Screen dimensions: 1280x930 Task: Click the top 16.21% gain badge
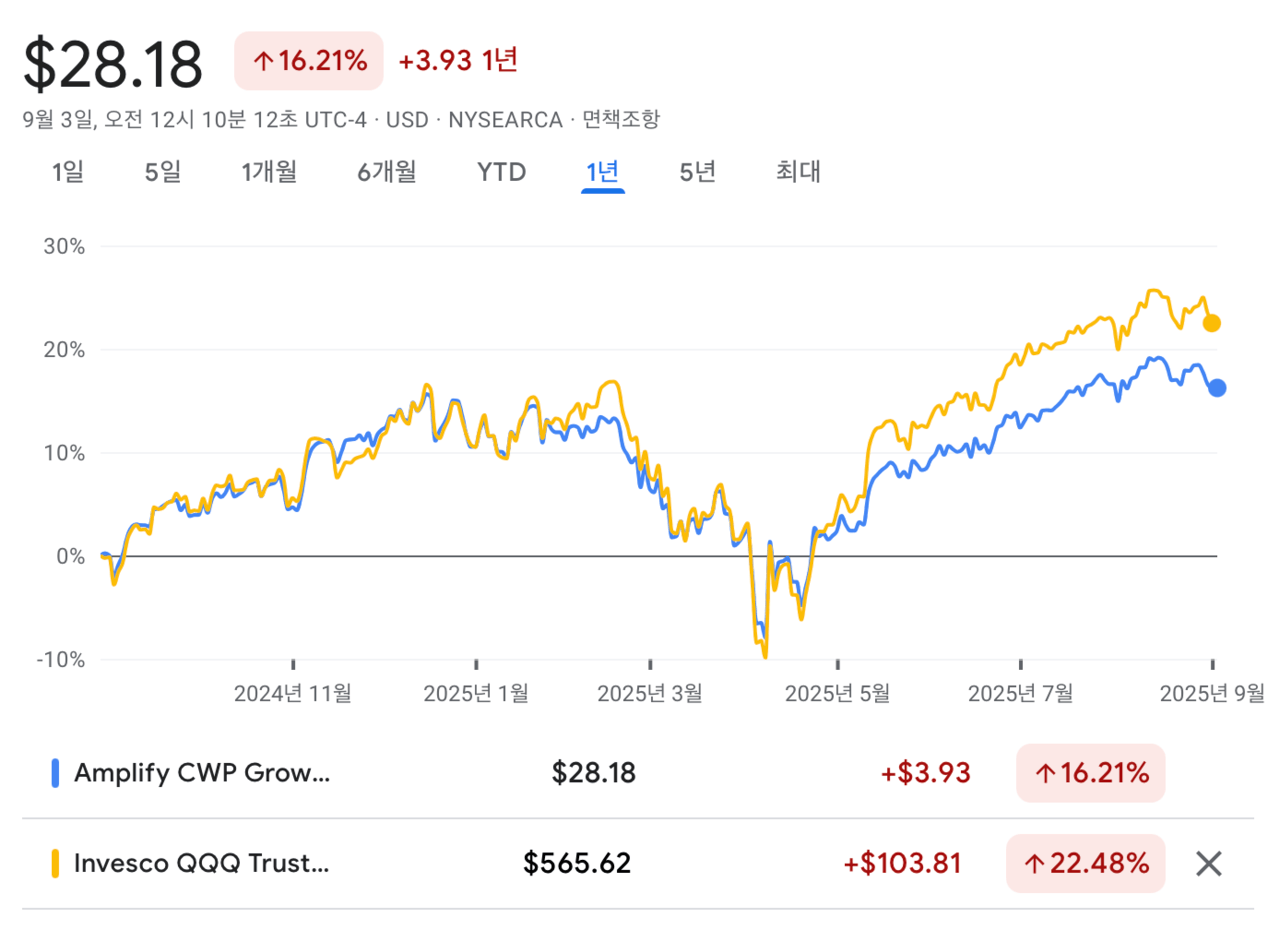[309, 61]
